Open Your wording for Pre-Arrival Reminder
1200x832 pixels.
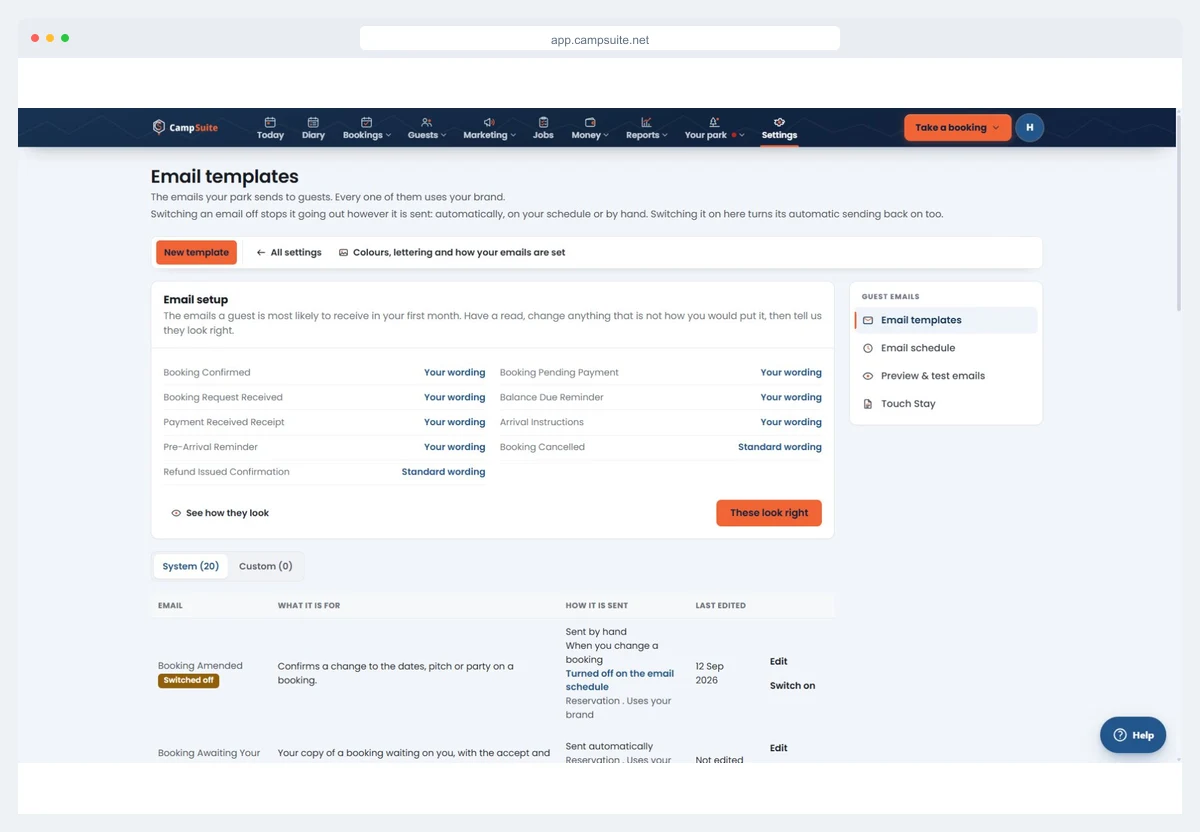[454, 447]
